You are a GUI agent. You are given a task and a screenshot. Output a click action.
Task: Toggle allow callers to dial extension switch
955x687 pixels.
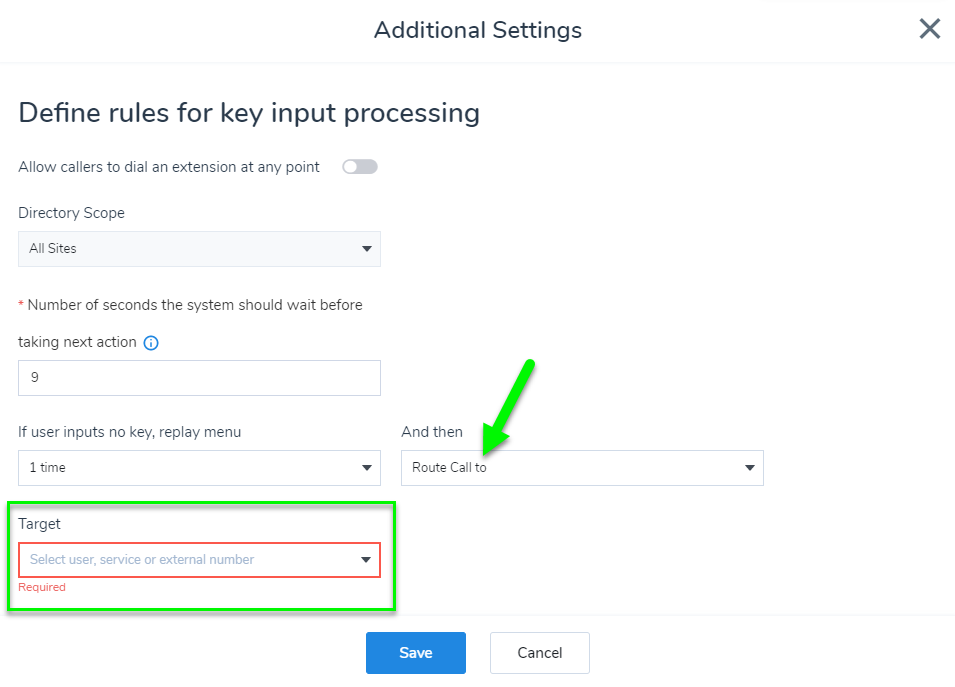coord(360,167)
